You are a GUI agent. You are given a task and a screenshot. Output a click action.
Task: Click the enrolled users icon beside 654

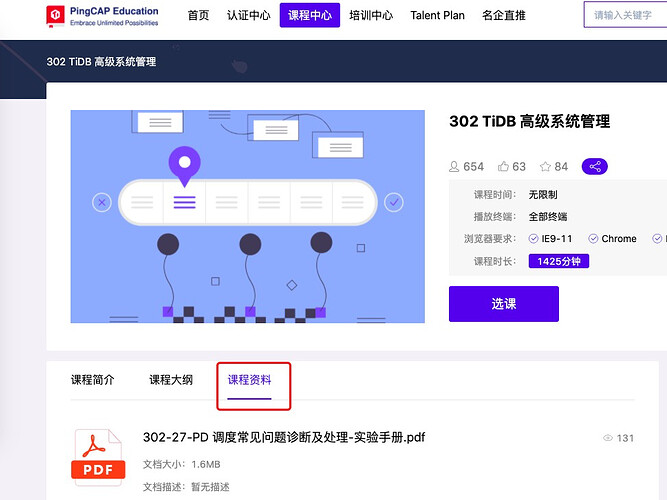click(x=454, y=166)
